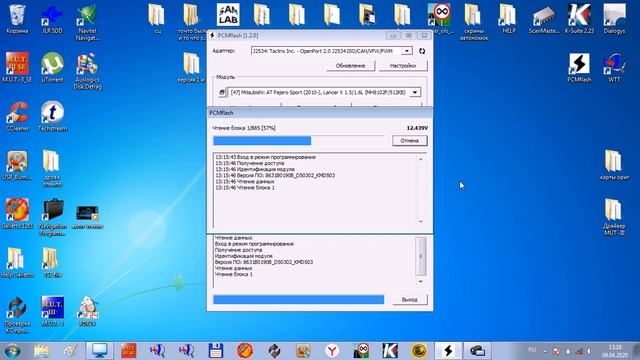Click the RU language indicator in the tray

point(532,350)
